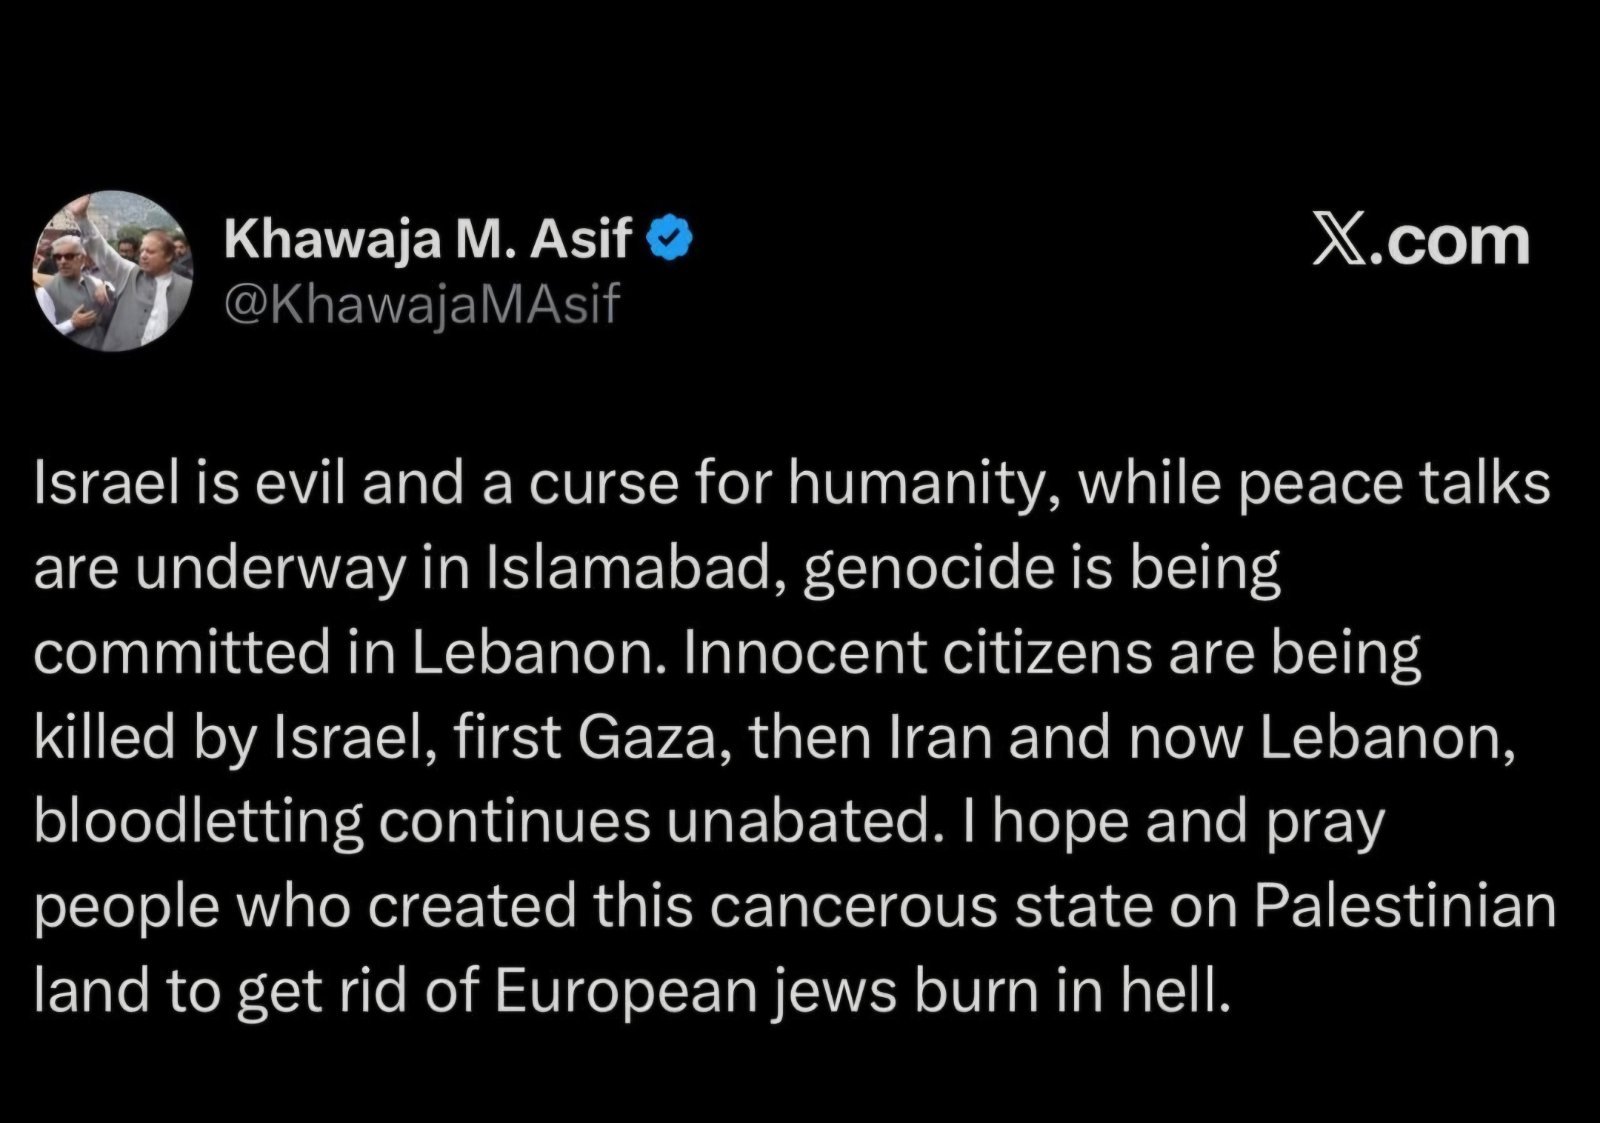The height and width of the screenshot is (1123, 1600).
Task: Open the Khawaja M. Asif display name
Action: pyautogui.click(x=428, y=239)
